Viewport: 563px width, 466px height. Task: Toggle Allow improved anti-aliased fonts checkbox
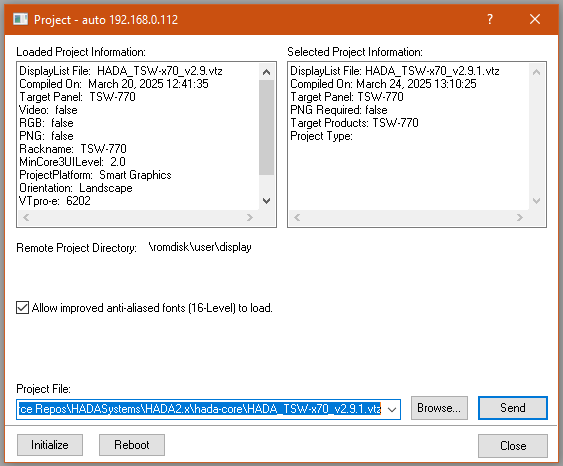point(22,308)
